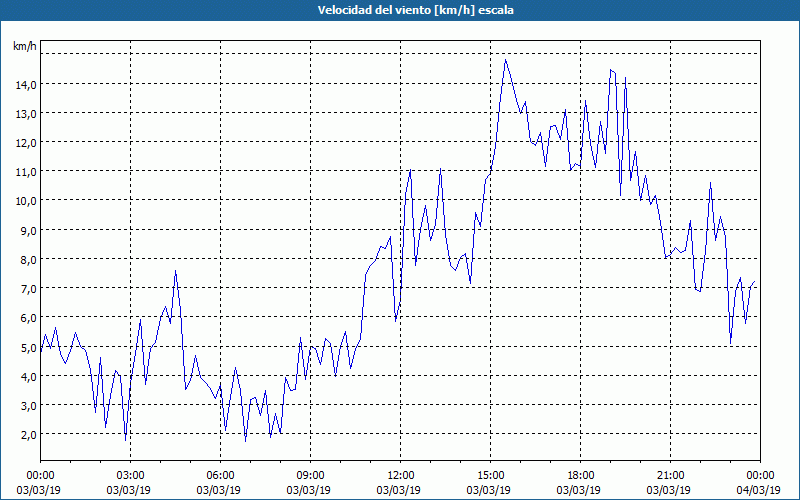Click the 18:00 time label
The height and width of the screenshot is (500, 800).
click(x=581, y=476)
